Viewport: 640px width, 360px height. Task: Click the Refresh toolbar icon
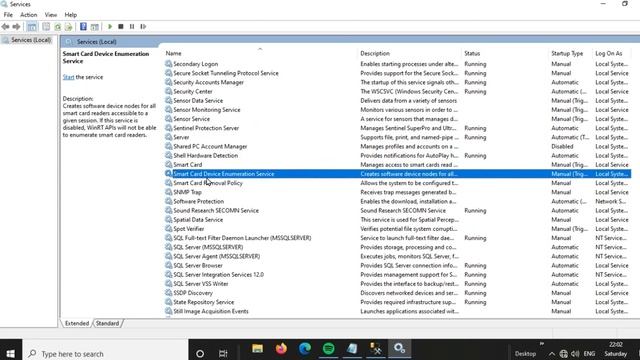coord(58,27)
